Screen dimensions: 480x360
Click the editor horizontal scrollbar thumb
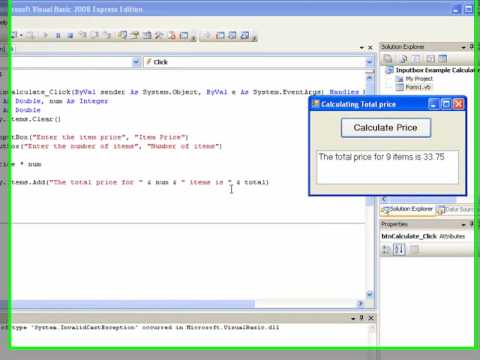point(133,304)
